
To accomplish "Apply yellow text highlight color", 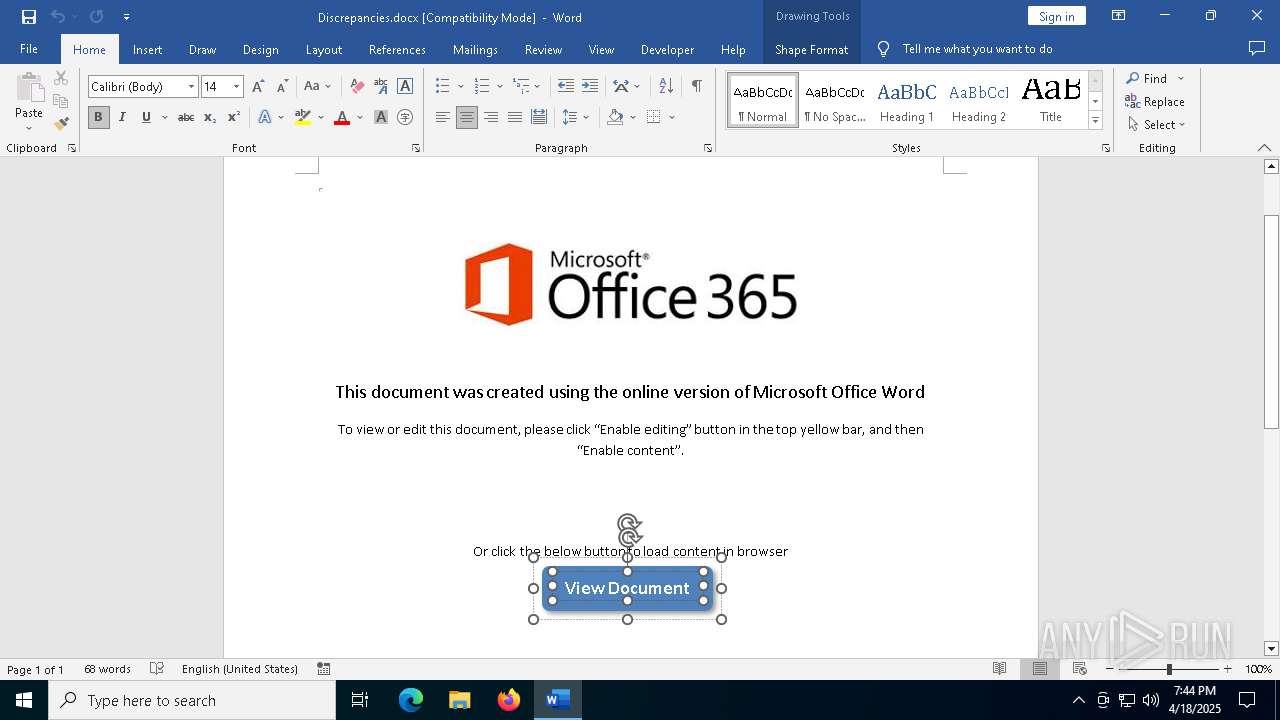I will [303, 117].
